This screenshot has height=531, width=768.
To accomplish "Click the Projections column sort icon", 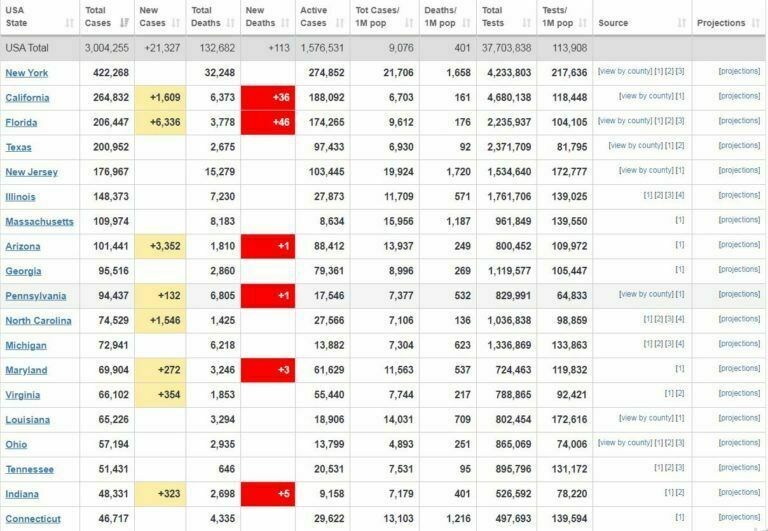I will (756, 23).
